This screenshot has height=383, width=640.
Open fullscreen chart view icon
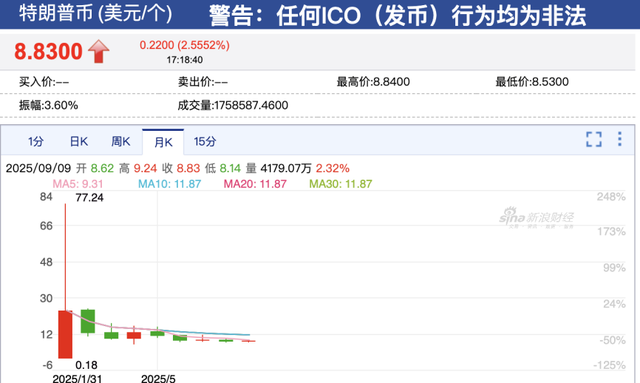594,139
